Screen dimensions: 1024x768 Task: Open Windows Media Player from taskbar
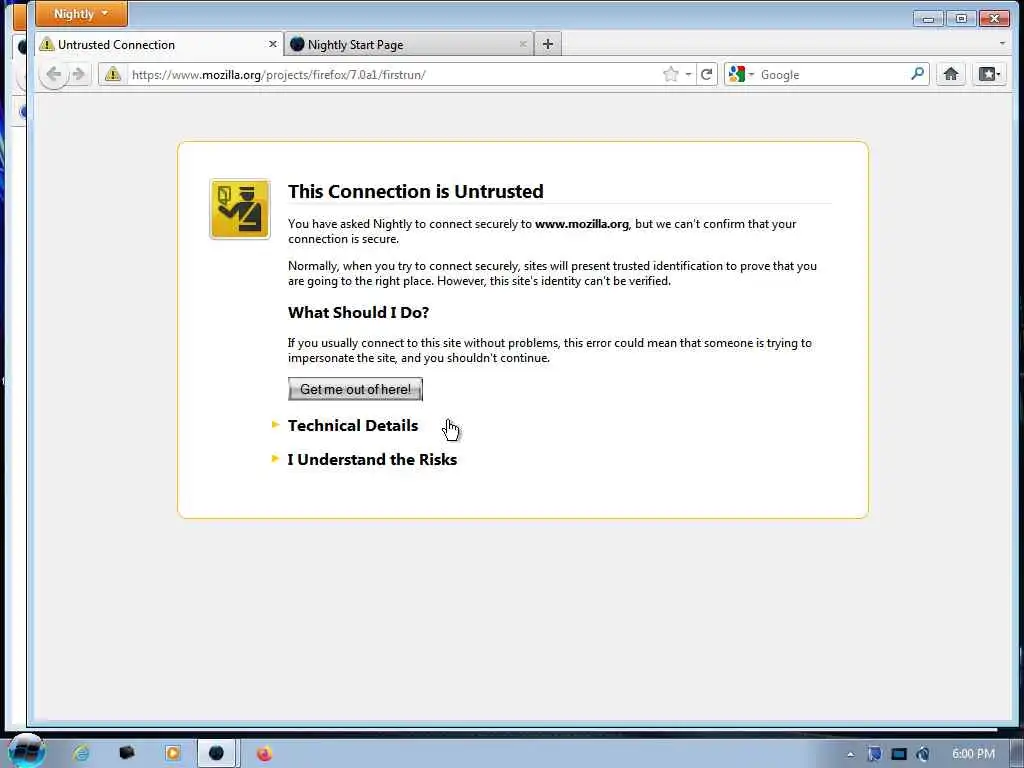coord(172,753)
